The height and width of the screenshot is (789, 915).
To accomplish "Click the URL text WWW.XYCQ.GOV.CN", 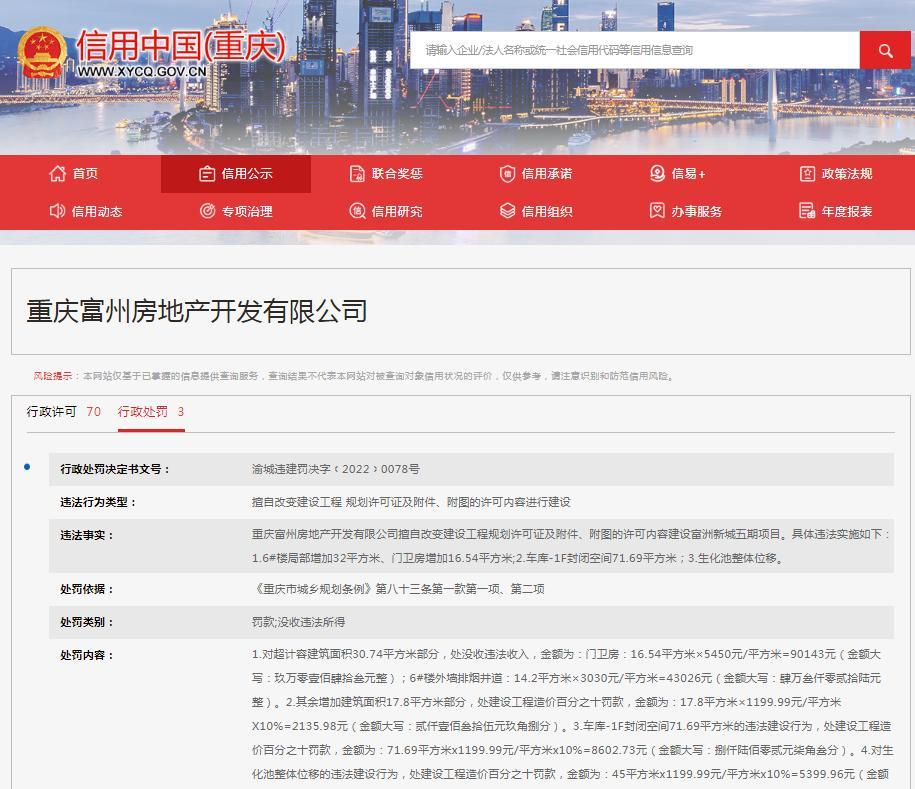I will coord(142,71).
